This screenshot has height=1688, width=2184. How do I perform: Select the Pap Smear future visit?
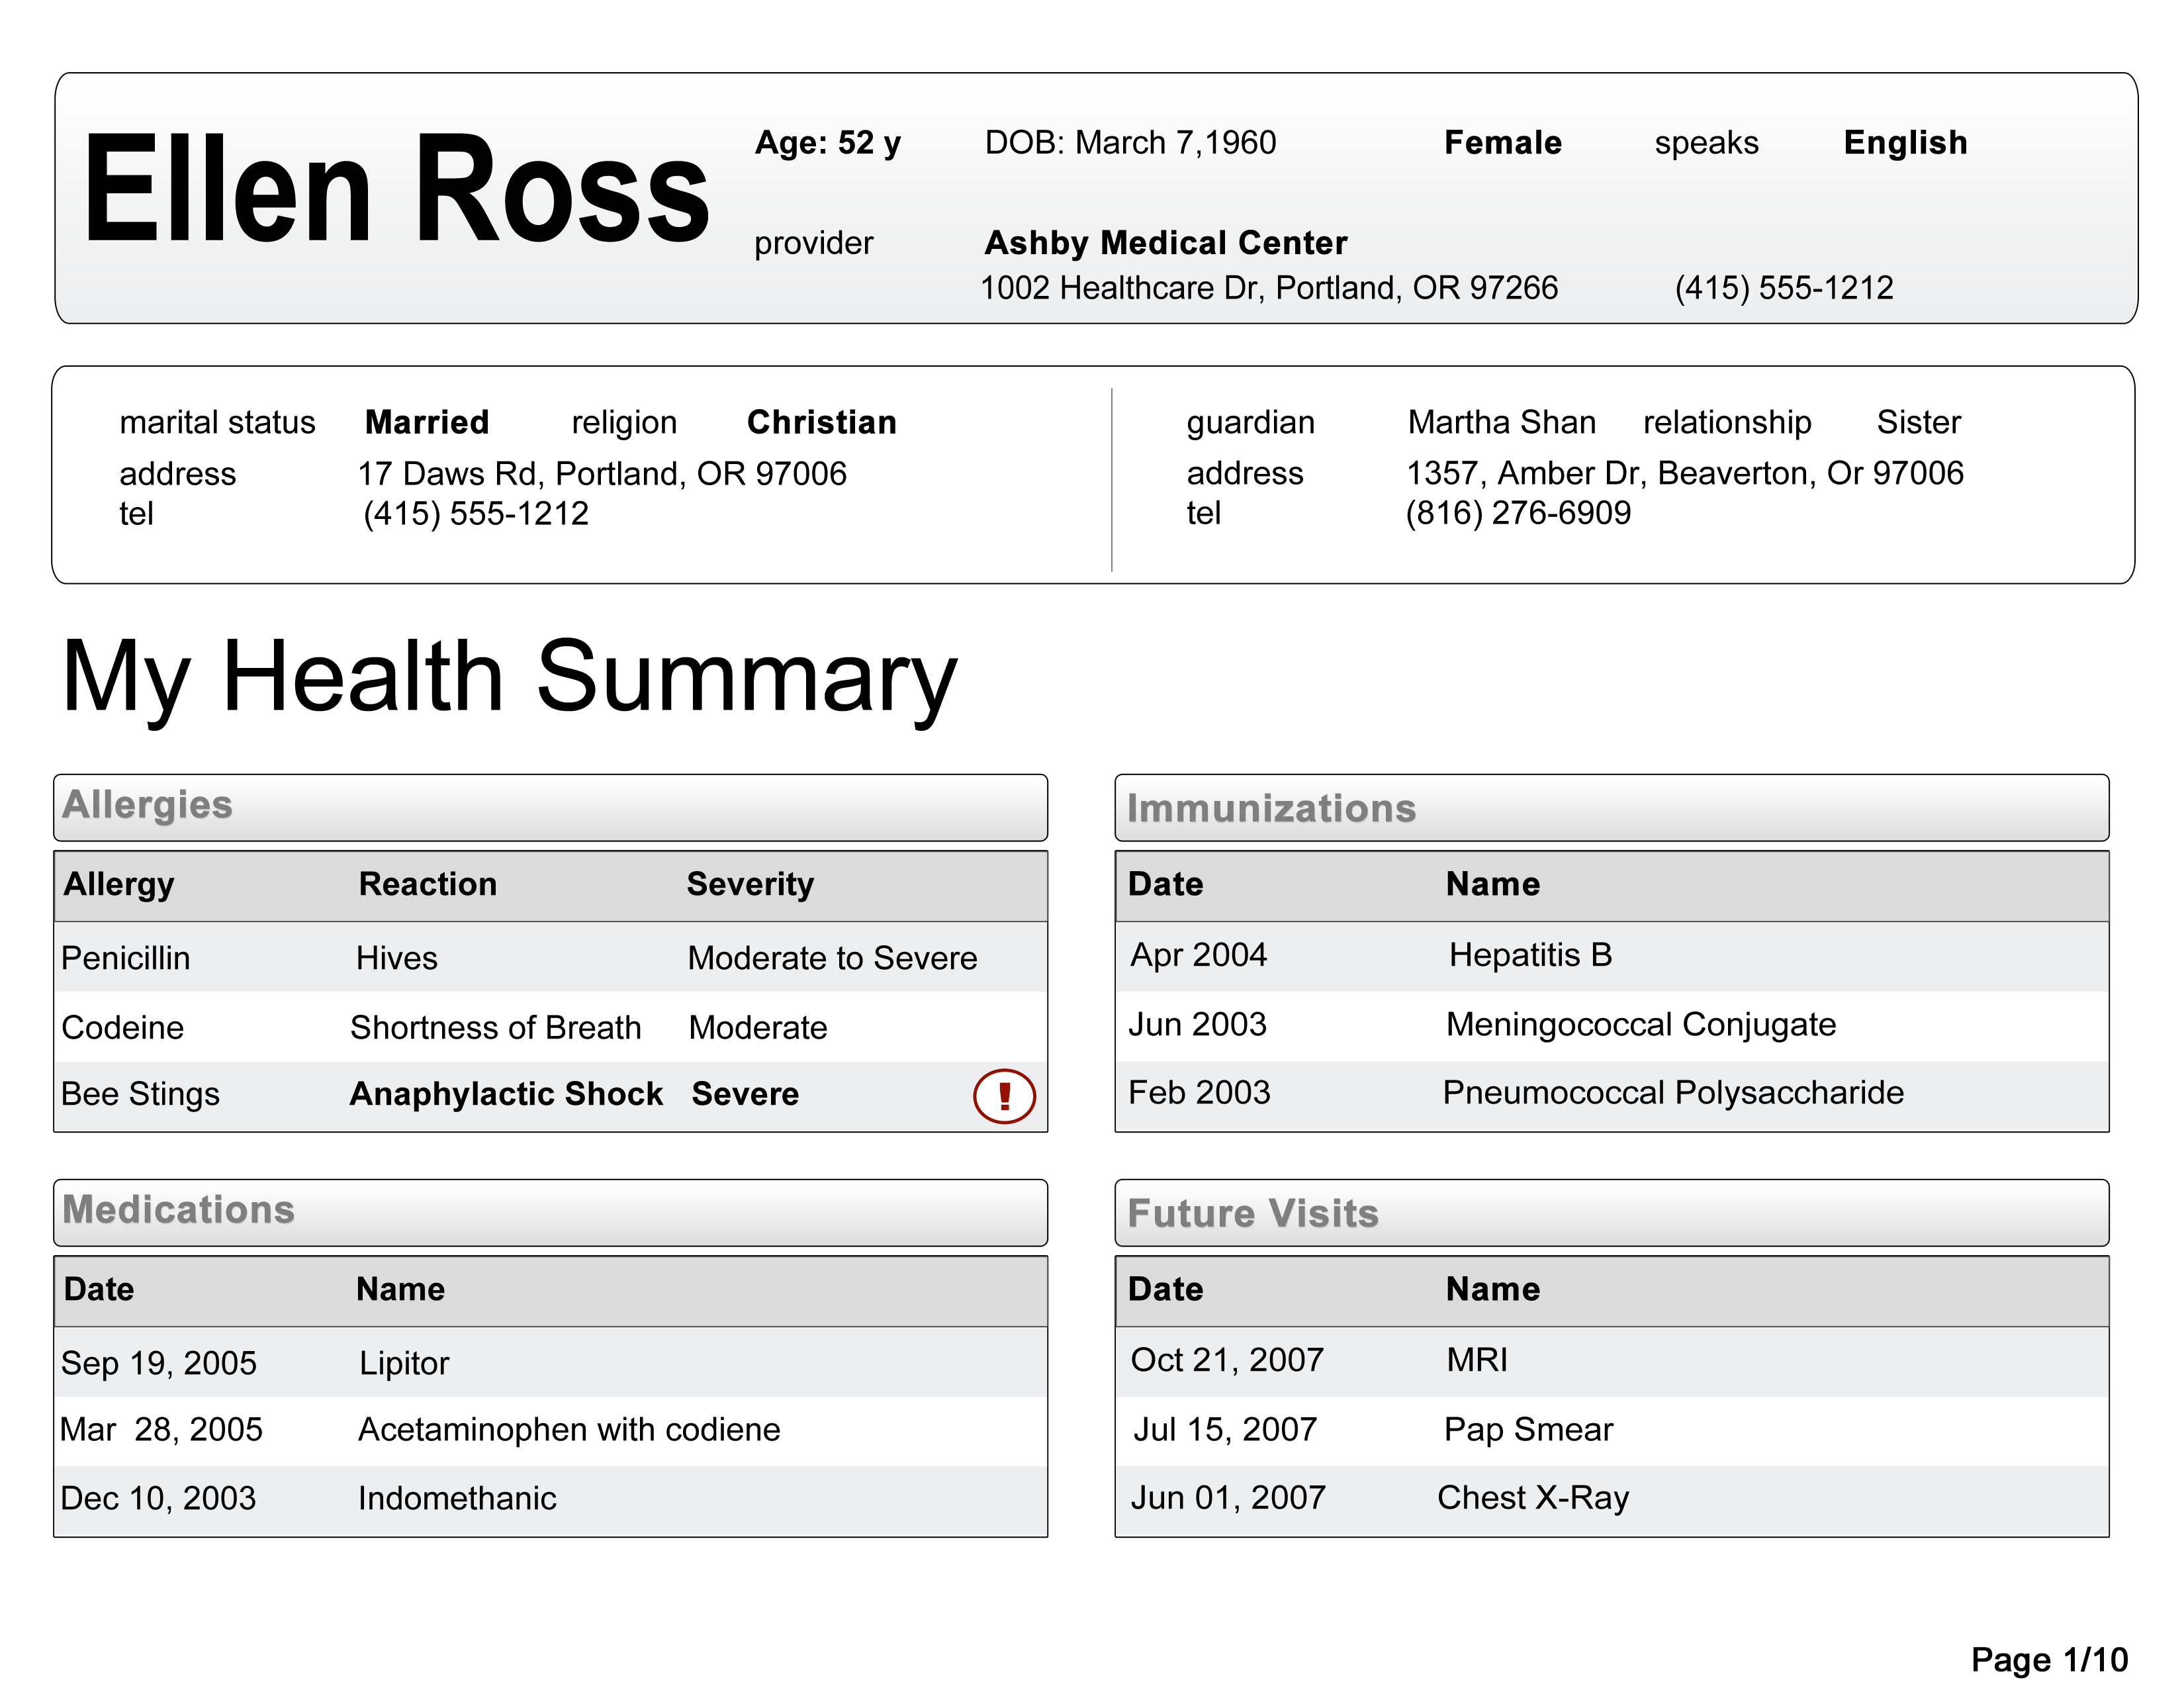pos(1527,1430)
